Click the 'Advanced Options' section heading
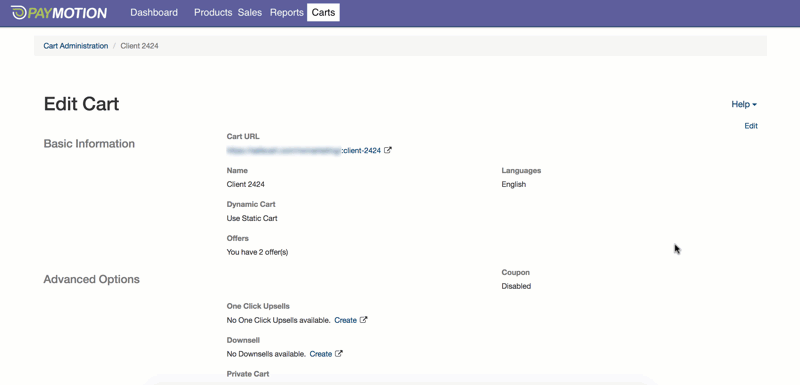The height and width of the screenshot is (385, 800). coord(91,279)
